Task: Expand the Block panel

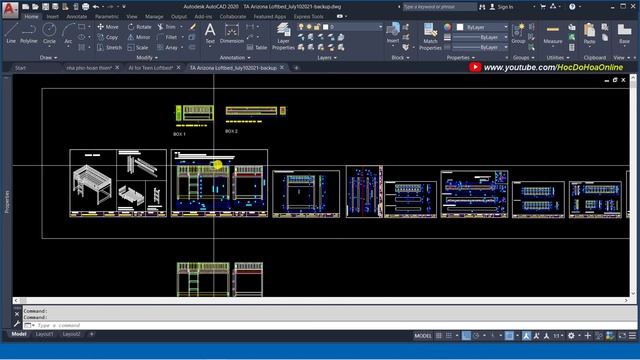Action: click(400, 58)
